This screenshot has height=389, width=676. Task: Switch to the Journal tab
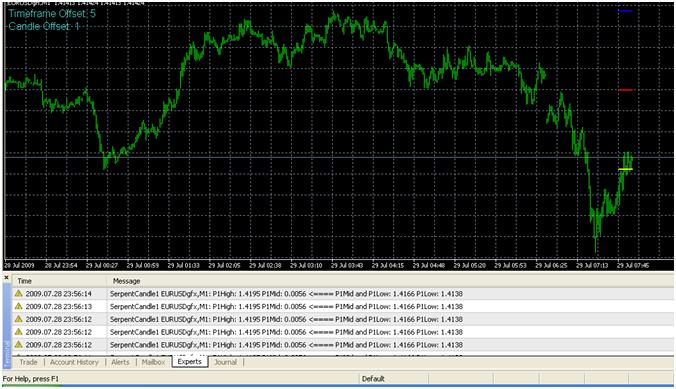click(x=225, y=362)
